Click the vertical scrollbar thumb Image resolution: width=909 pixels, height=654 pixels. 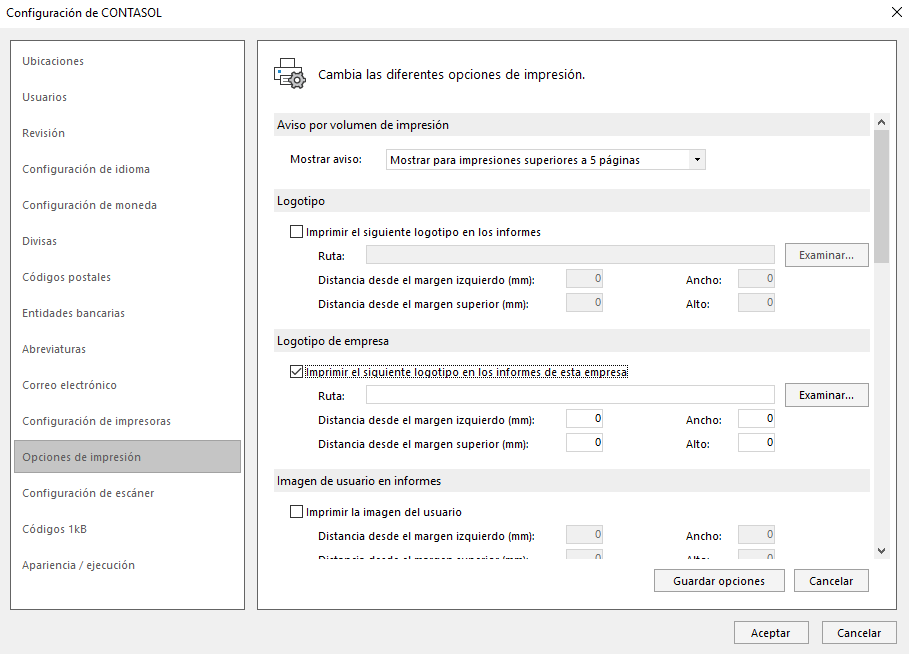pyautogui.click(x=881, y=196)
